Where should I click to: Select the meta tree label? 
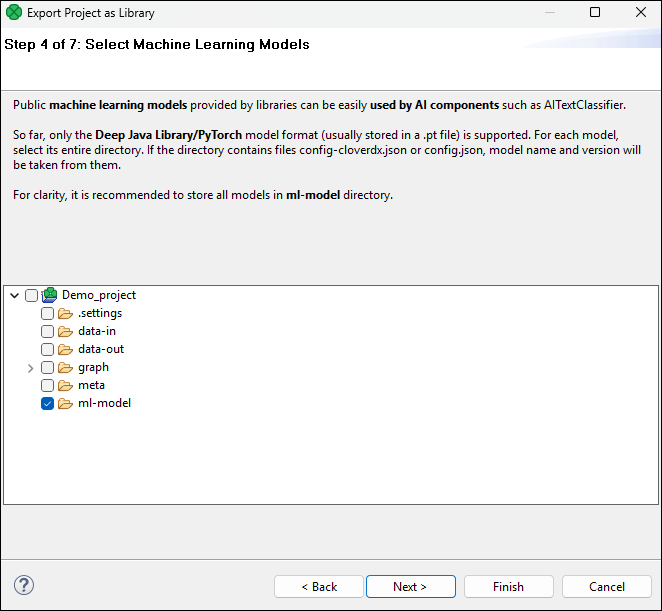coord(91,385)
